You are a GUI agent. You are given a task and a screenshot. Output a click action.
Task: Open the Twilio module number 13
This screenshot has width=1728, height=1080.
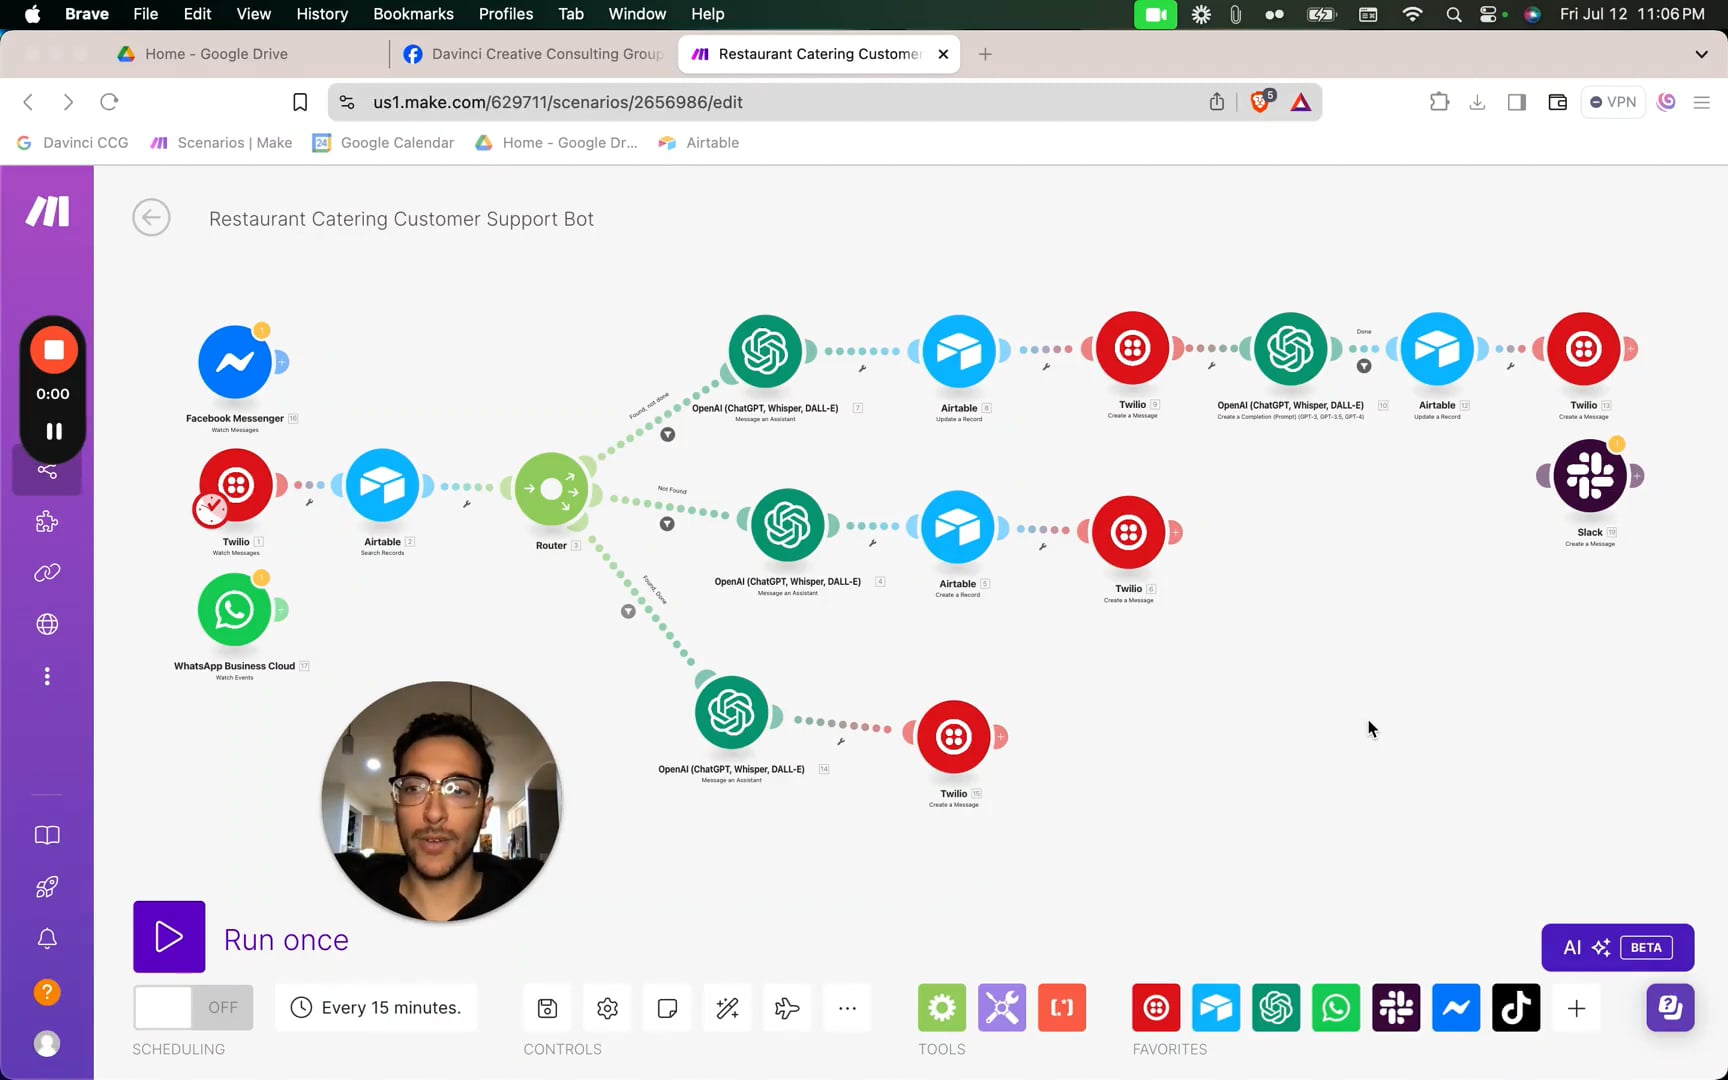1584,348
